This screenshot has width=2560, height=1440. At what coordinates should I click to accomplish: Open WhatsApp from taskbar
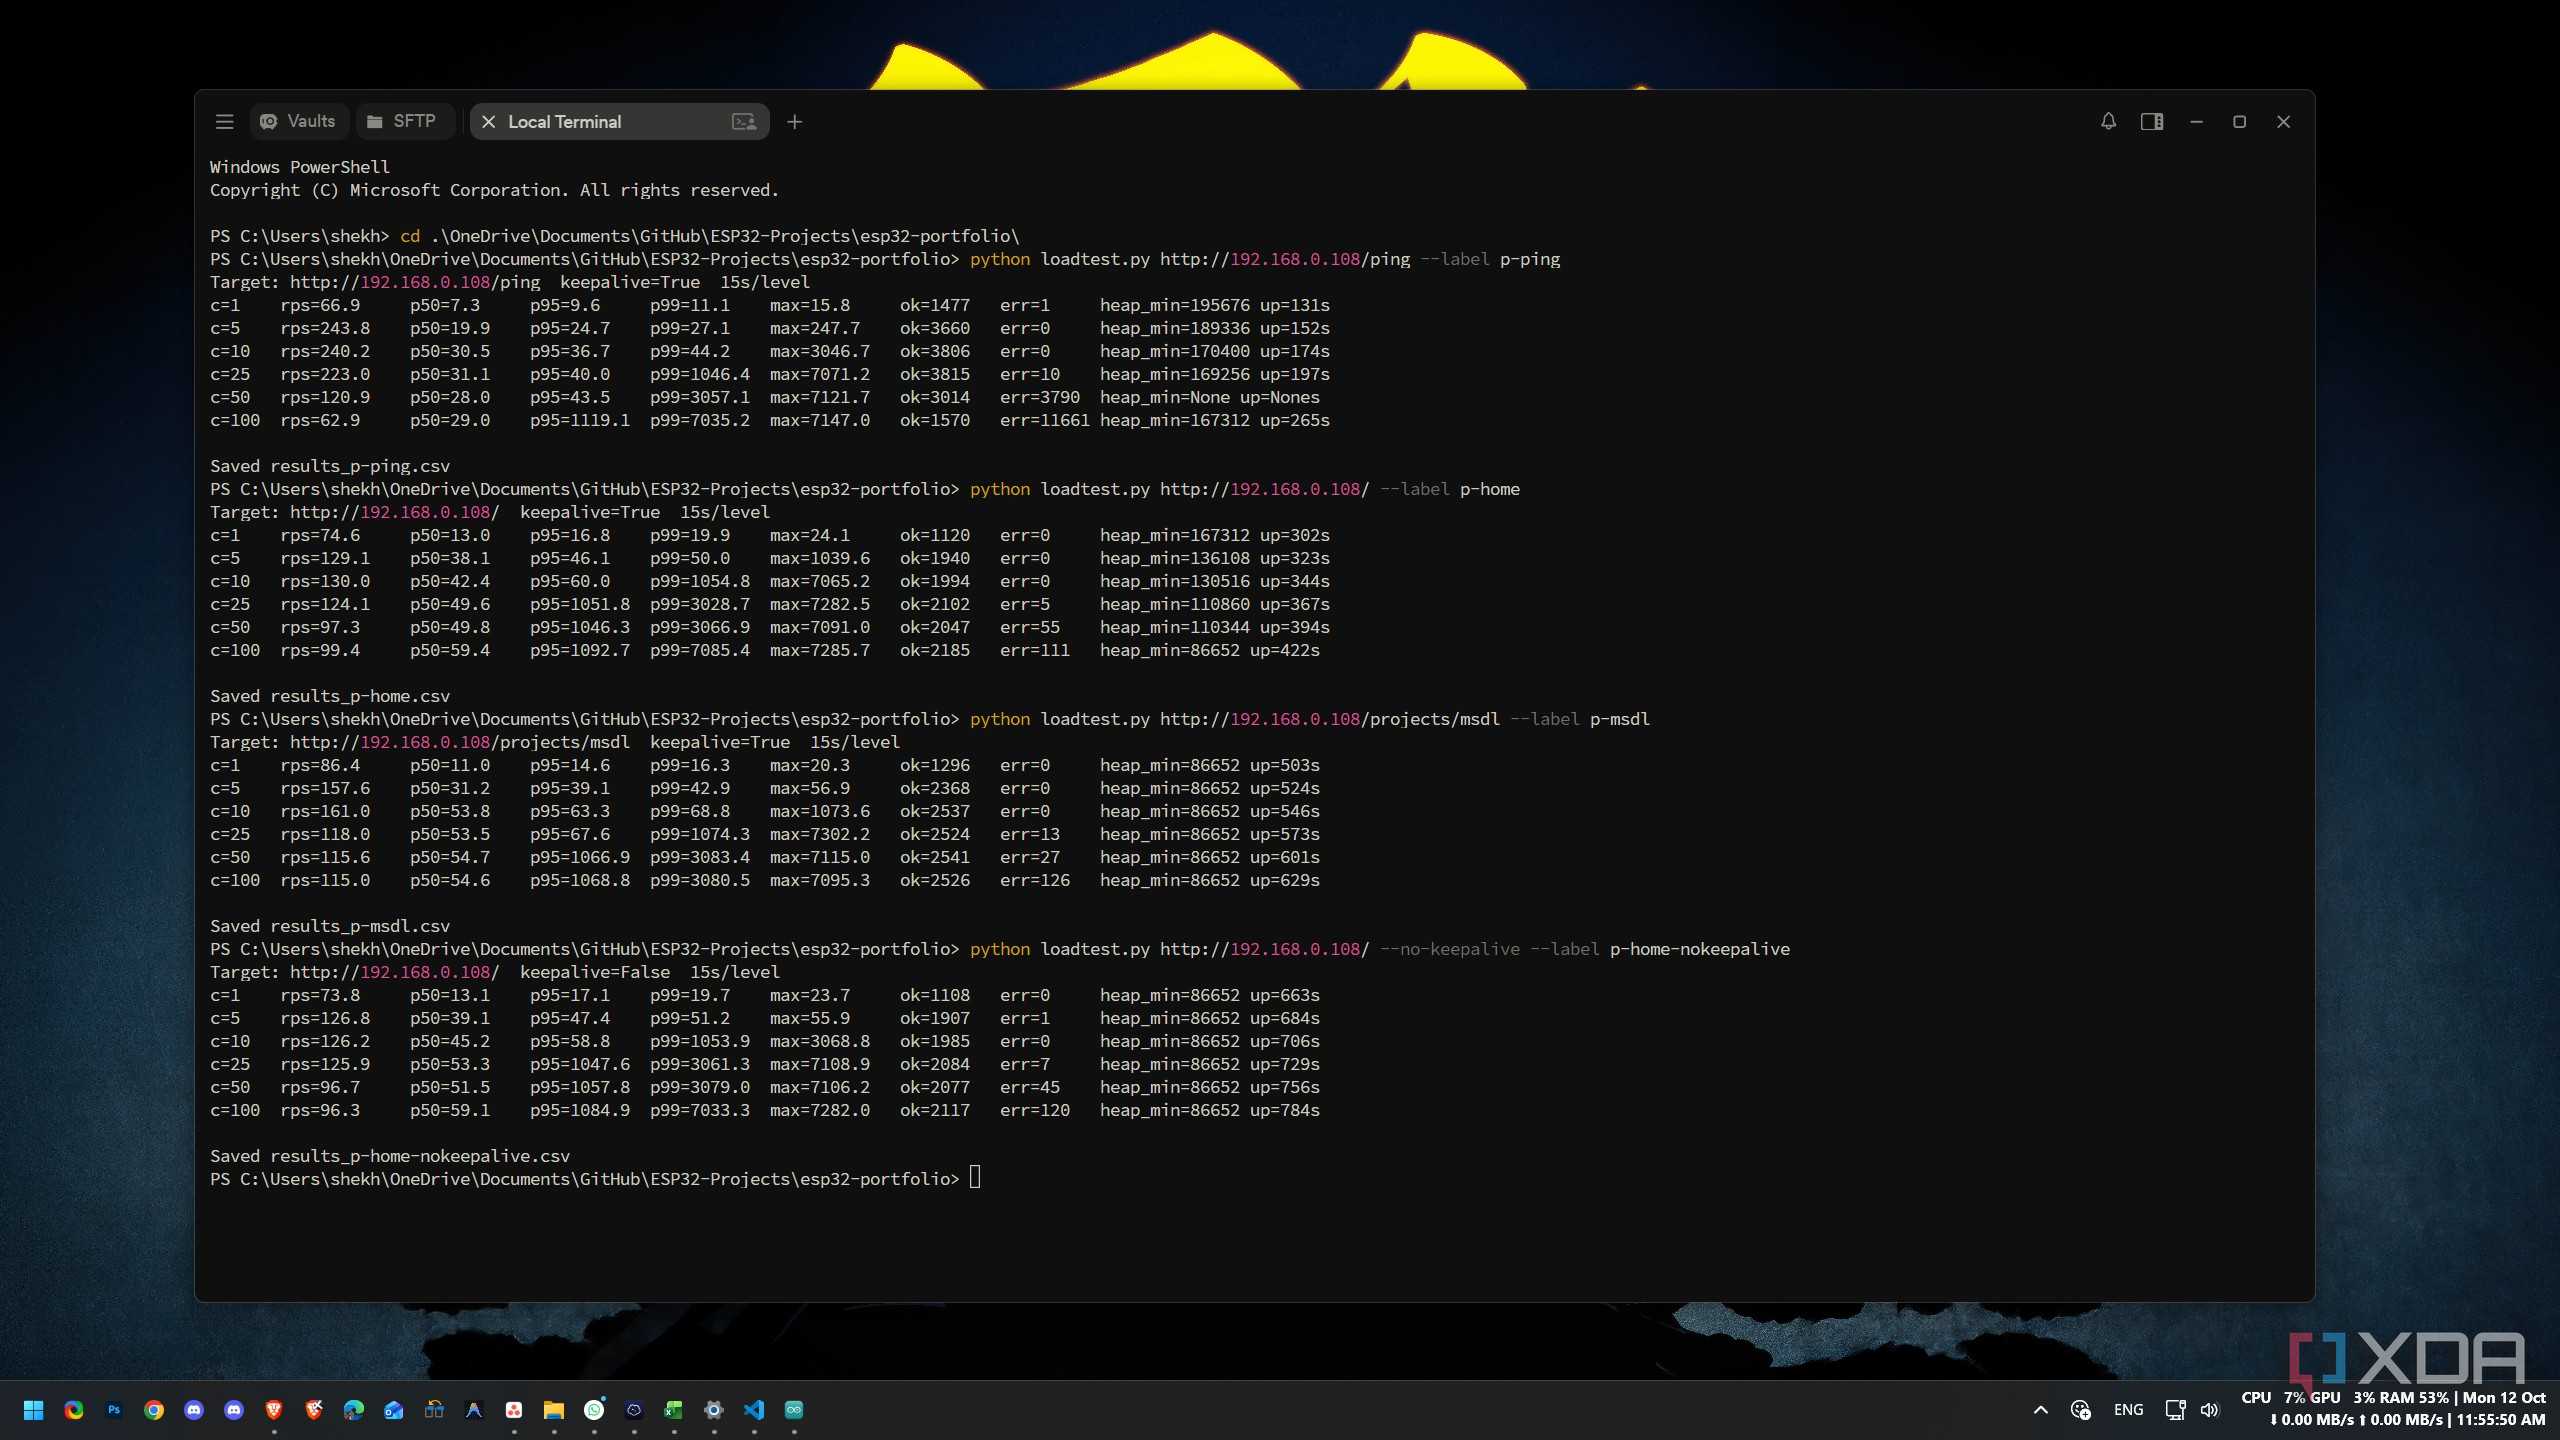coord(594,1410)
